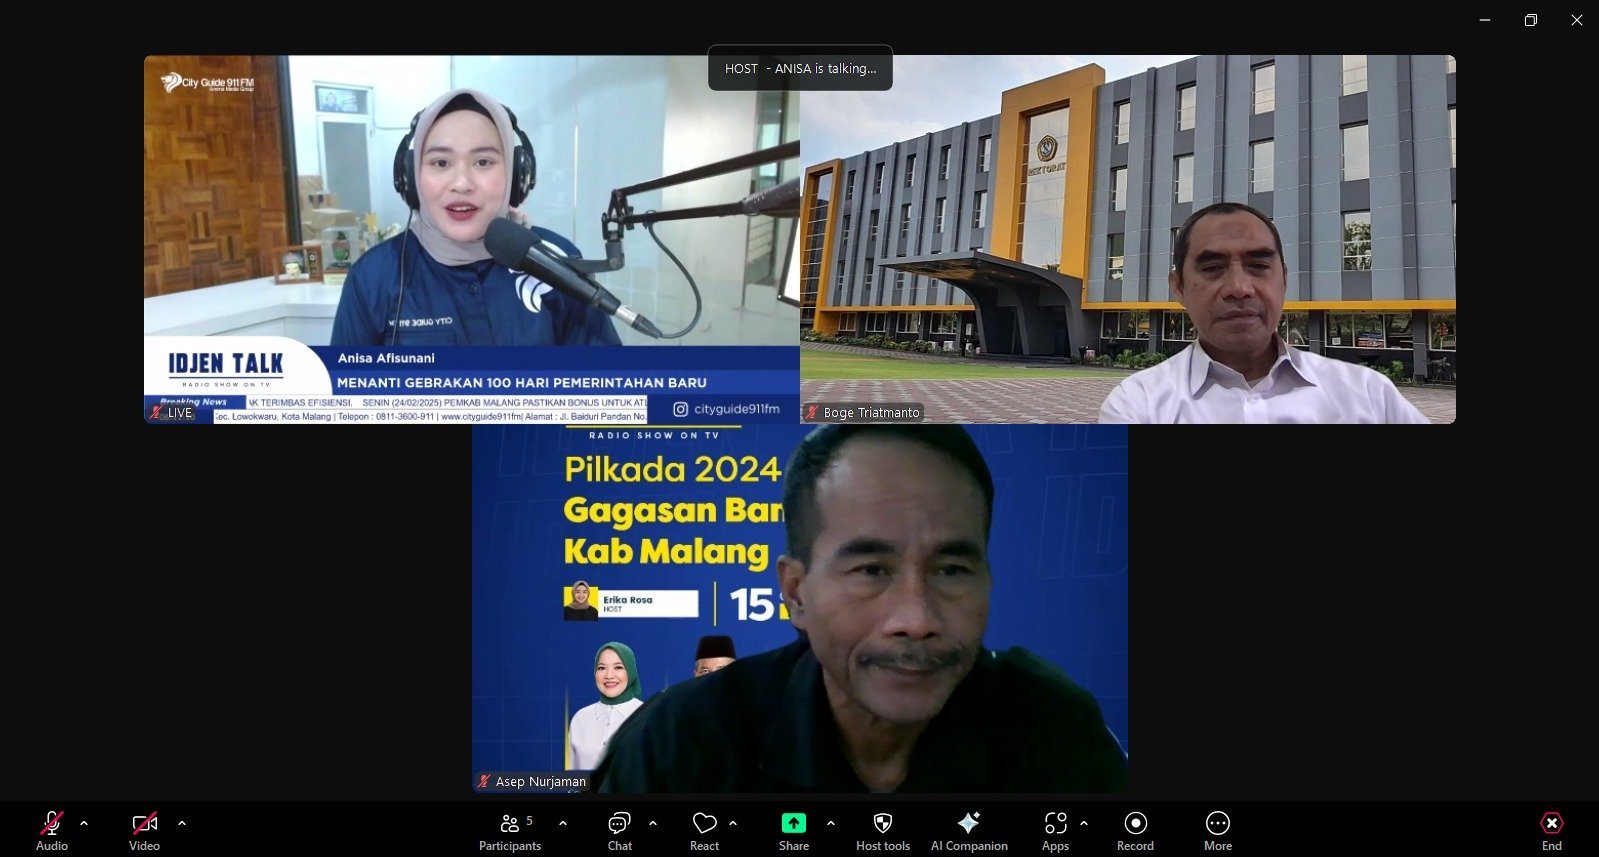Expand the Apps options arrow
1599x857 pixels.
(x=1084, y=823)
